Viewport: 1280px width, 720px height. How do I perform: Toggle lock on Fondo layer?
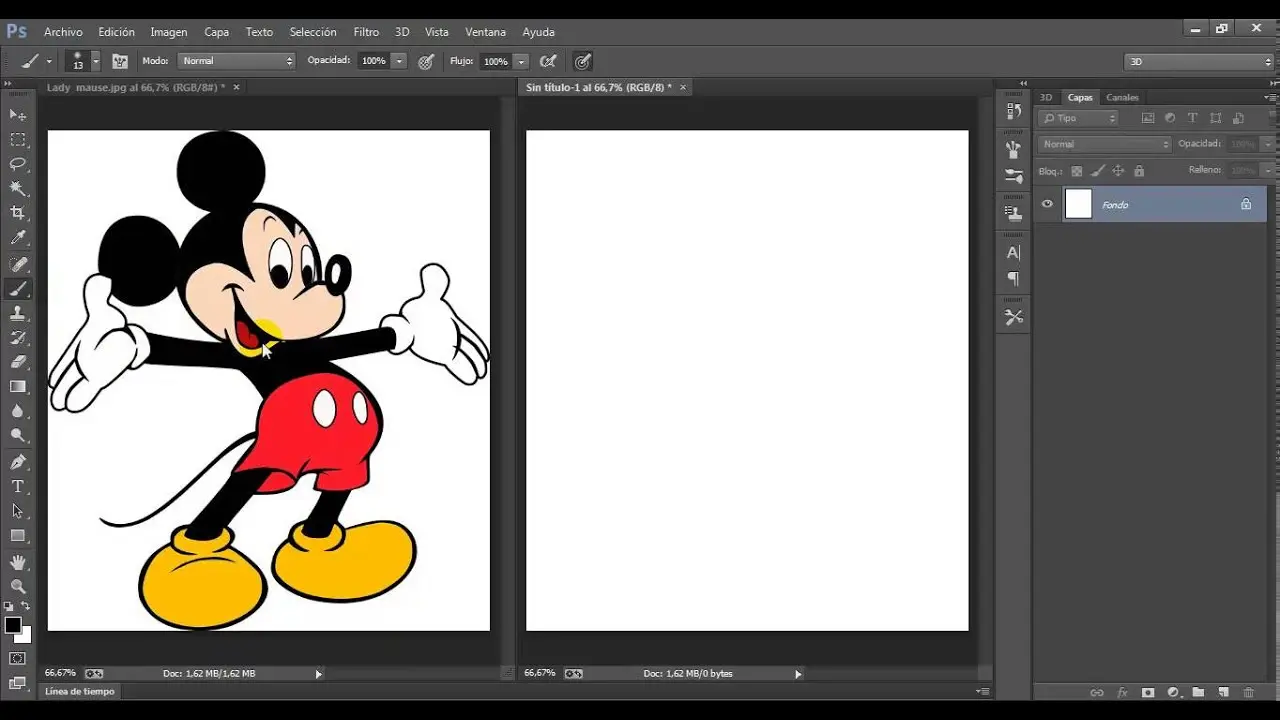click(x=1246, y=204)
